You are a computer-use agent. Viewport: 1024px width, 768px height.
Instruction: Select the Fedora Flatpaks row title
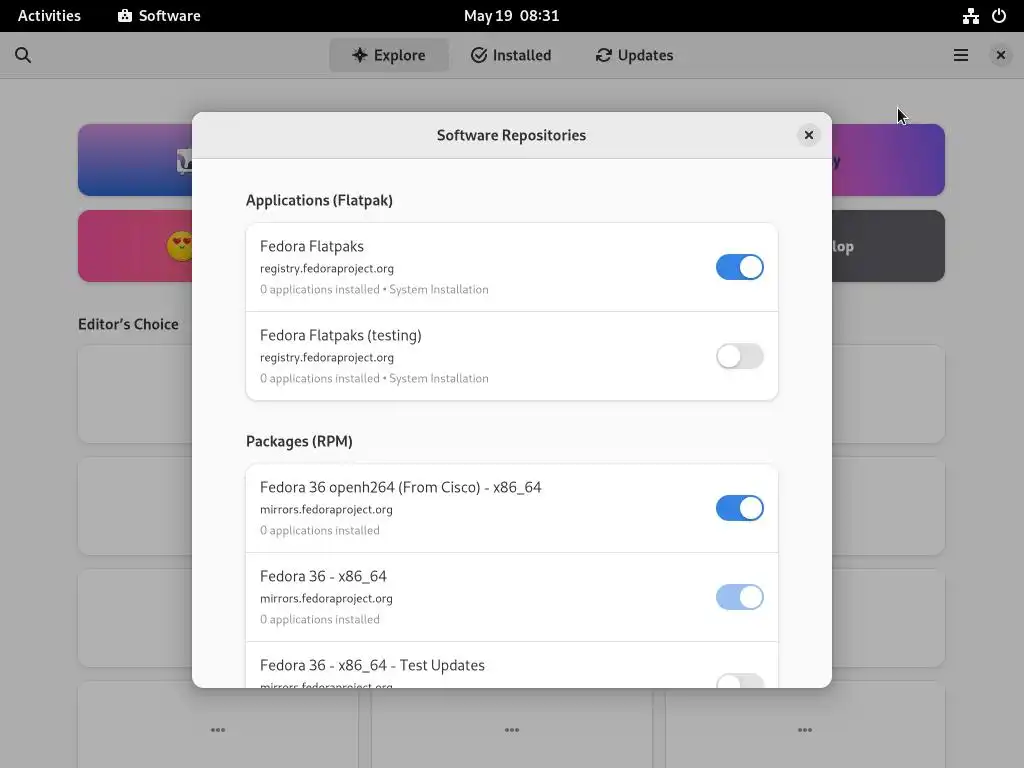pos(312,246)
